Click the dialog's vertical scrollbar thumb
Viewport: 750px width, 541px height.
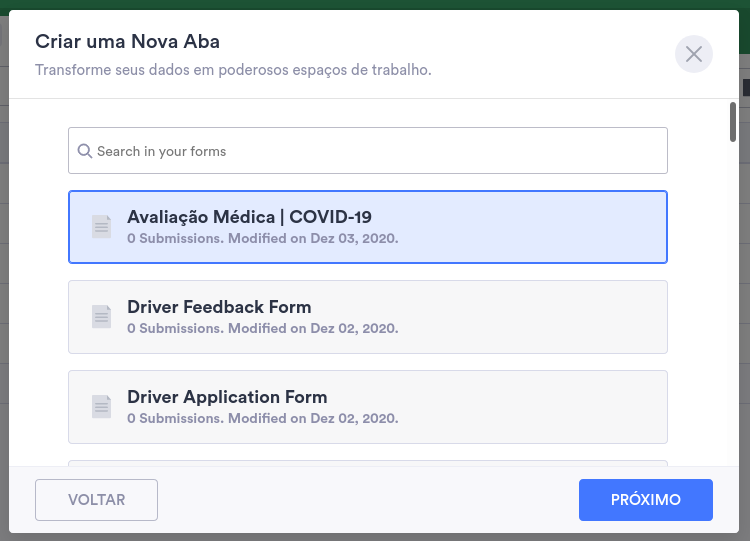click(x=733, y=122)
